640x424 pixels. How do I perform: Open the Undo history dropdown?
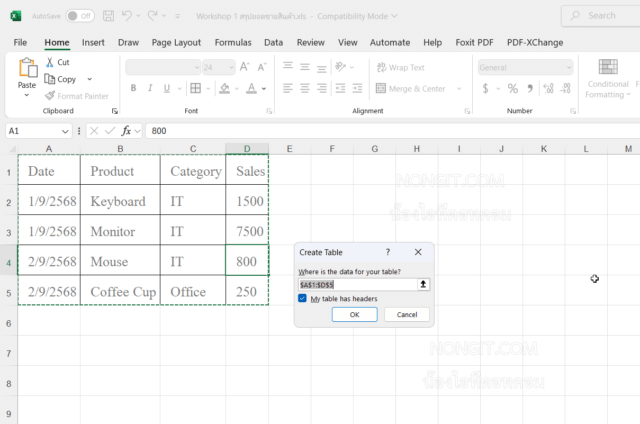coord(138,16)
